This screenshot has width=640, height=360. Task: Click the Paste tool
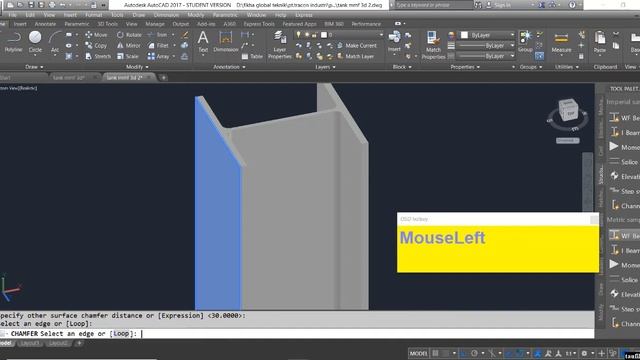(x=600, y=42)
